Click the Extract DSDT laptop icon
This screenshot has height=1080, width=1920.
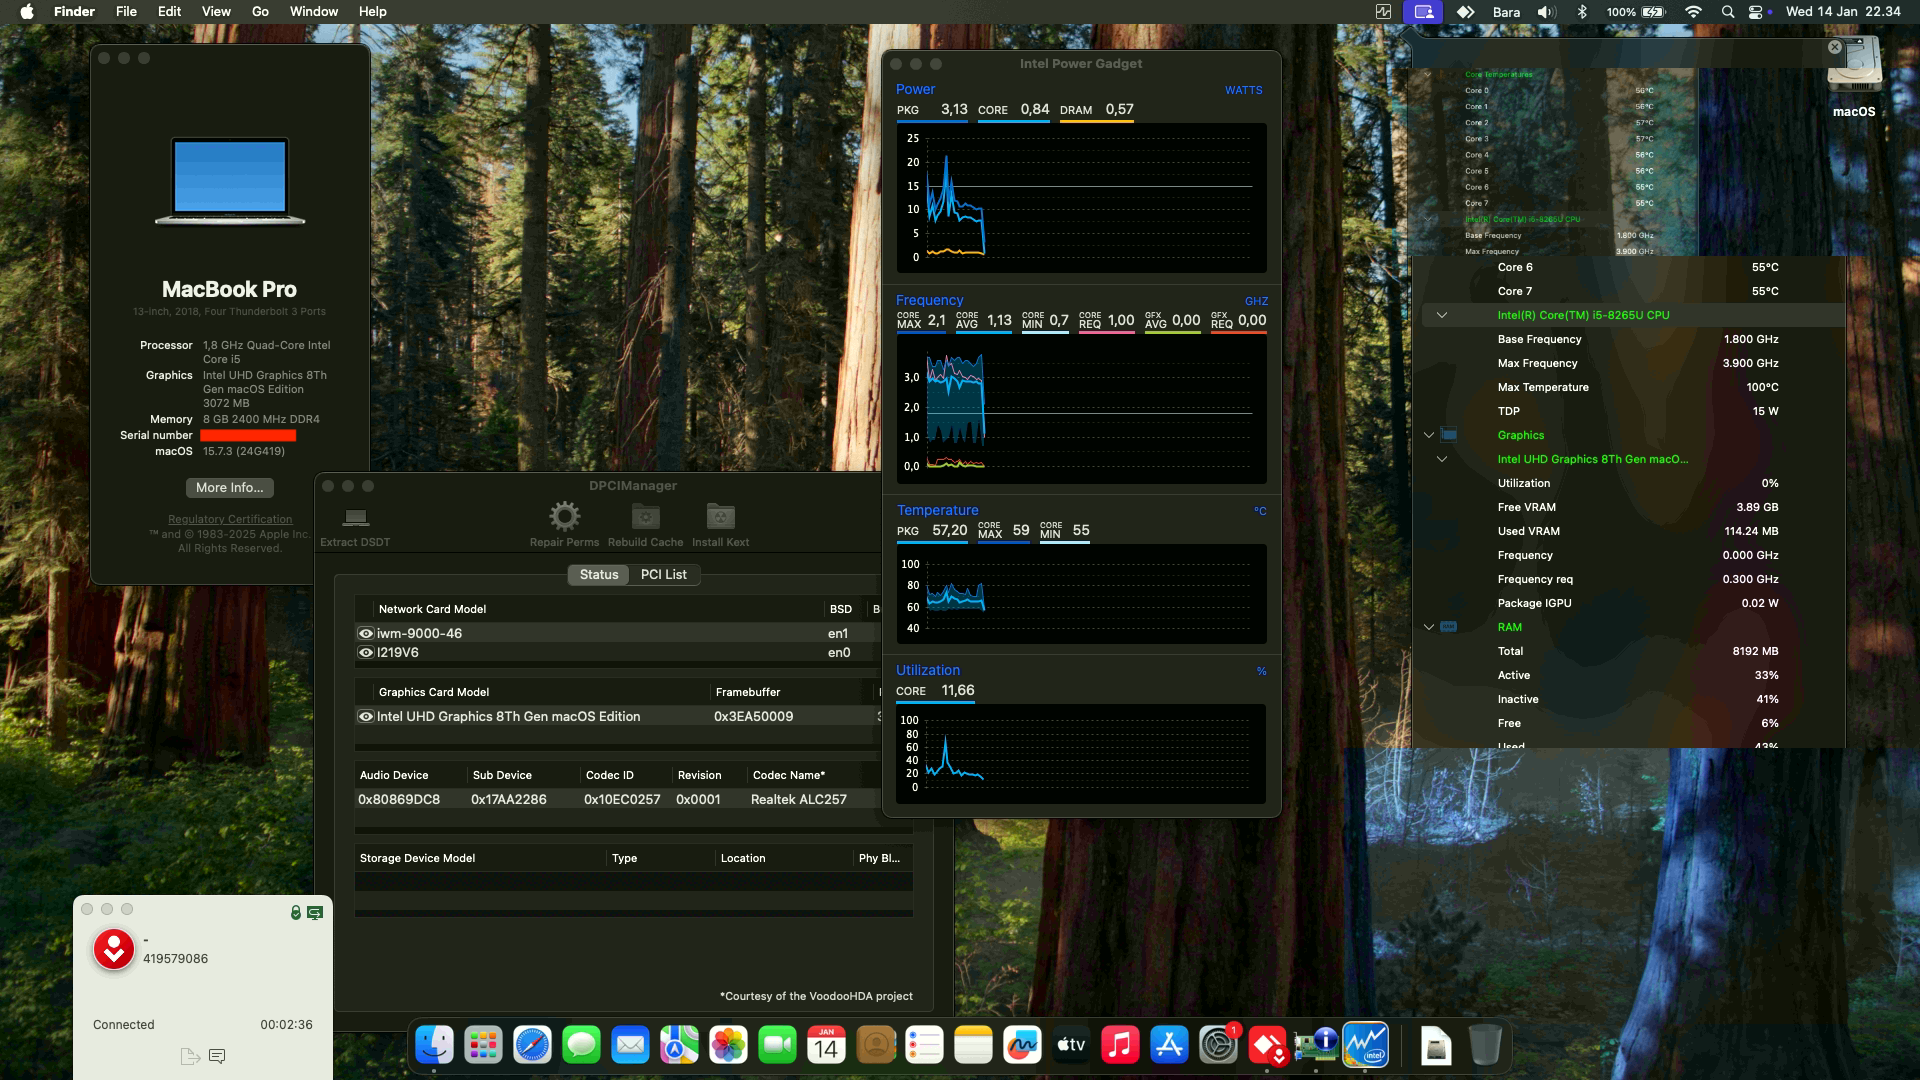[355, 519]
